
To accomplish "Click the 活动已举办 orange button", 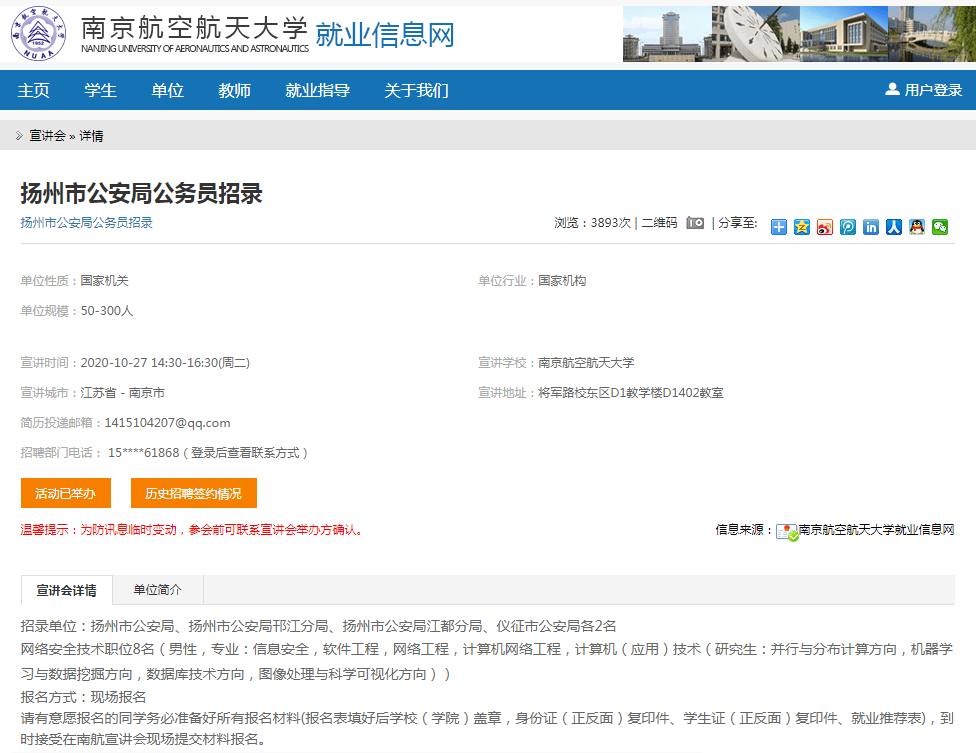I will tap(66, 493).
